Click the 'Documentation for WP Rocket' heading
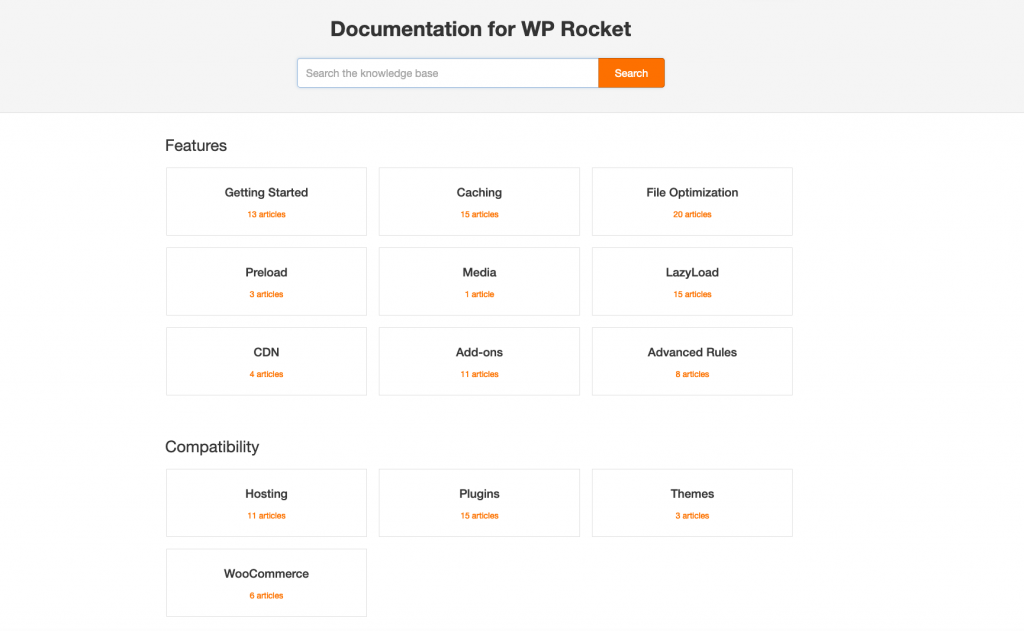This screenshot has width=1024, height=631. (480, 29)
